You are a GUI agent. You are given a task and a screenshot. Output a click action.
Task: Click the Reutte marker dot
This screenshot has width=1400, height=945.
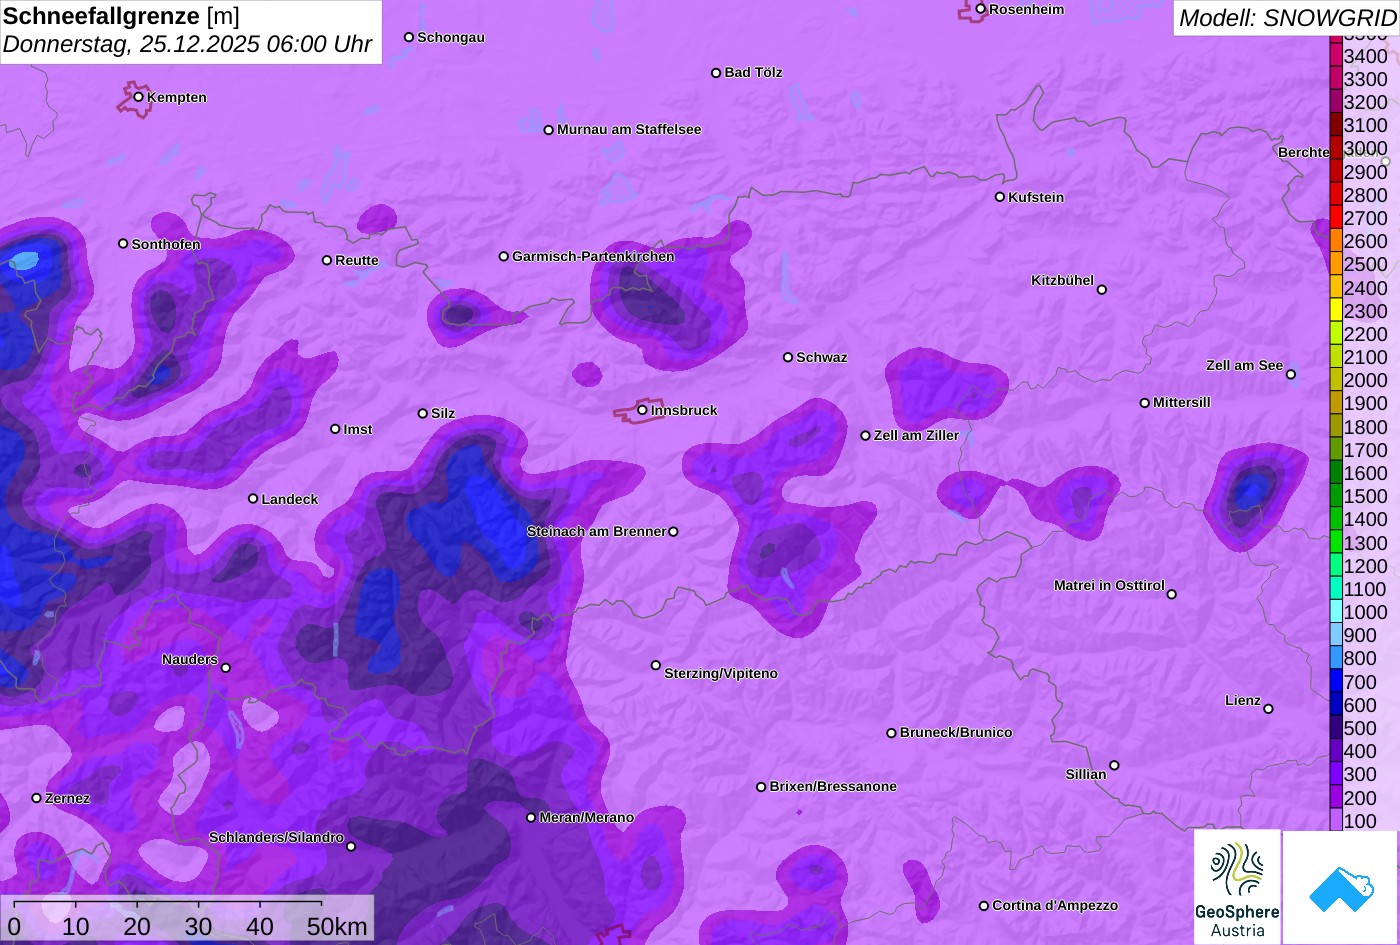click(327, 260)
